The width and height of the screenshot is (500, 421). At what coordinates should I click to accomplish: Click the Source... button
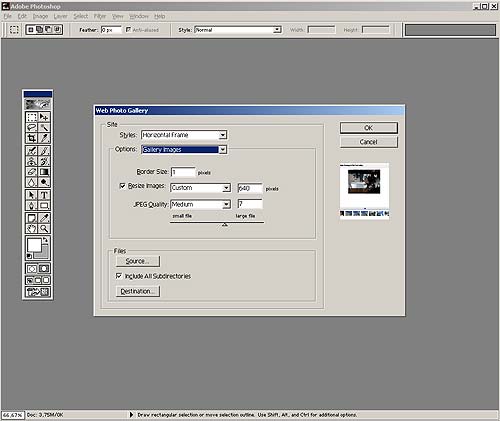(138, 261)
